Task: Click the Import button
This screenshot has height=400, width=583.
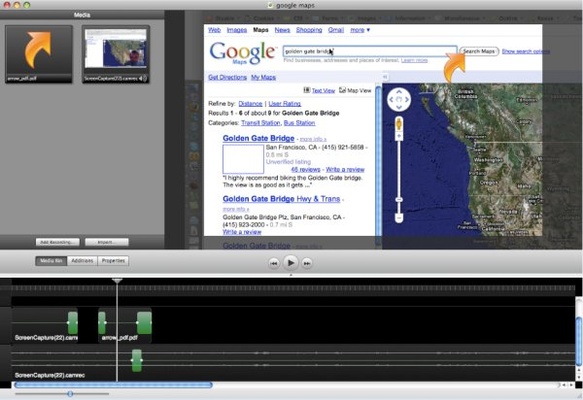Action: [x=107, y=242]
